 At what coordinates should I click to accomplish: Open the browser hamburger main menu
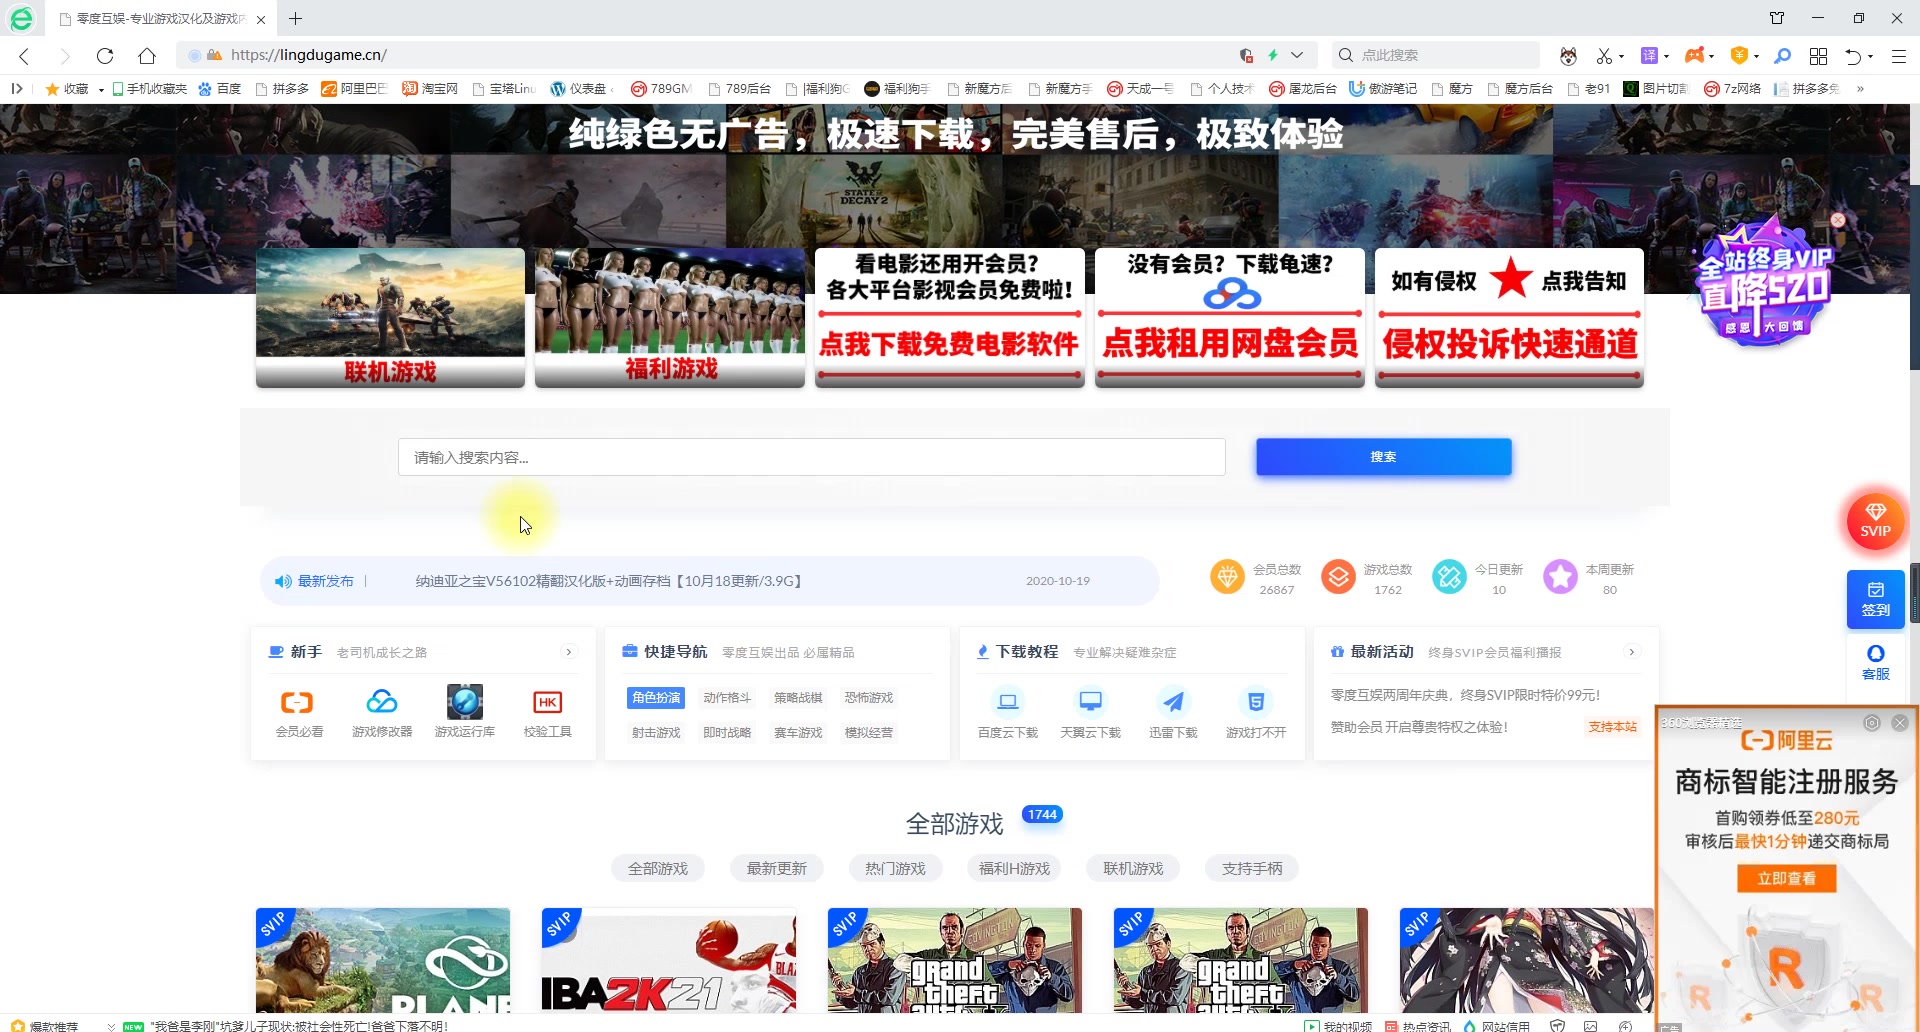[1898, 56]
